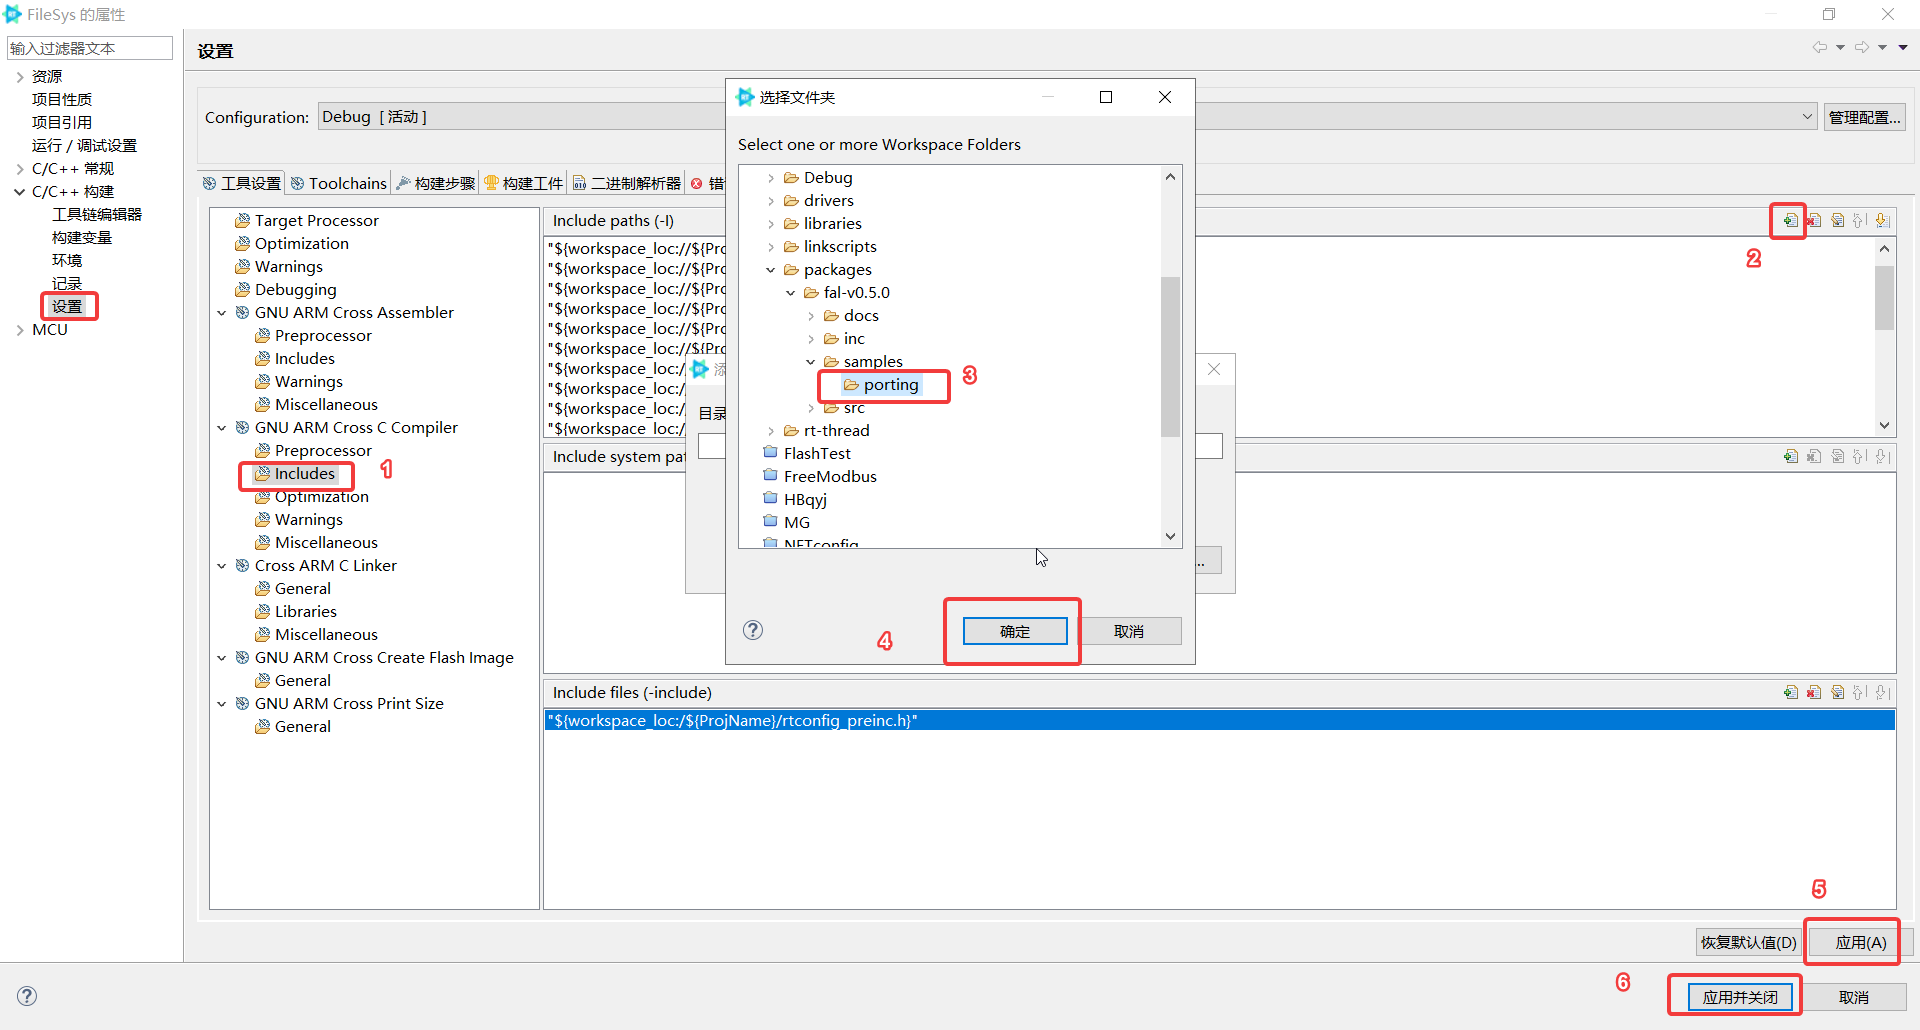
Task: Add a new include path entry
Action: 1789,221
